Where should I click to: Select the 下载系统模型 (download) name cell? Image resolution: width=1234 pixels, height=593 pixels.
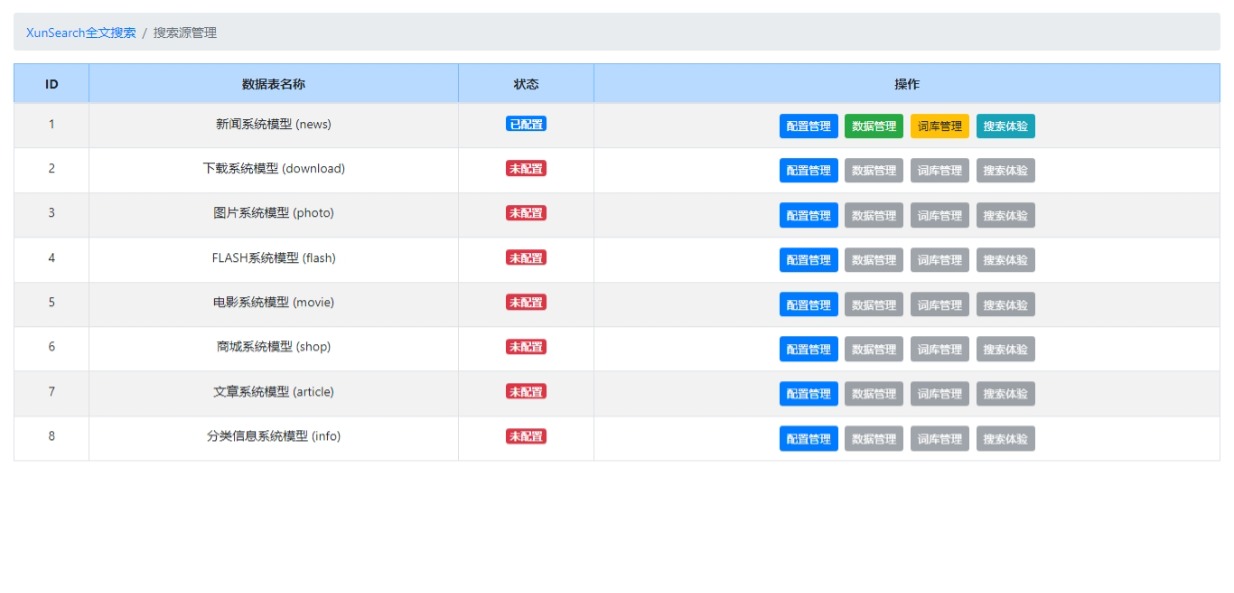273,169
